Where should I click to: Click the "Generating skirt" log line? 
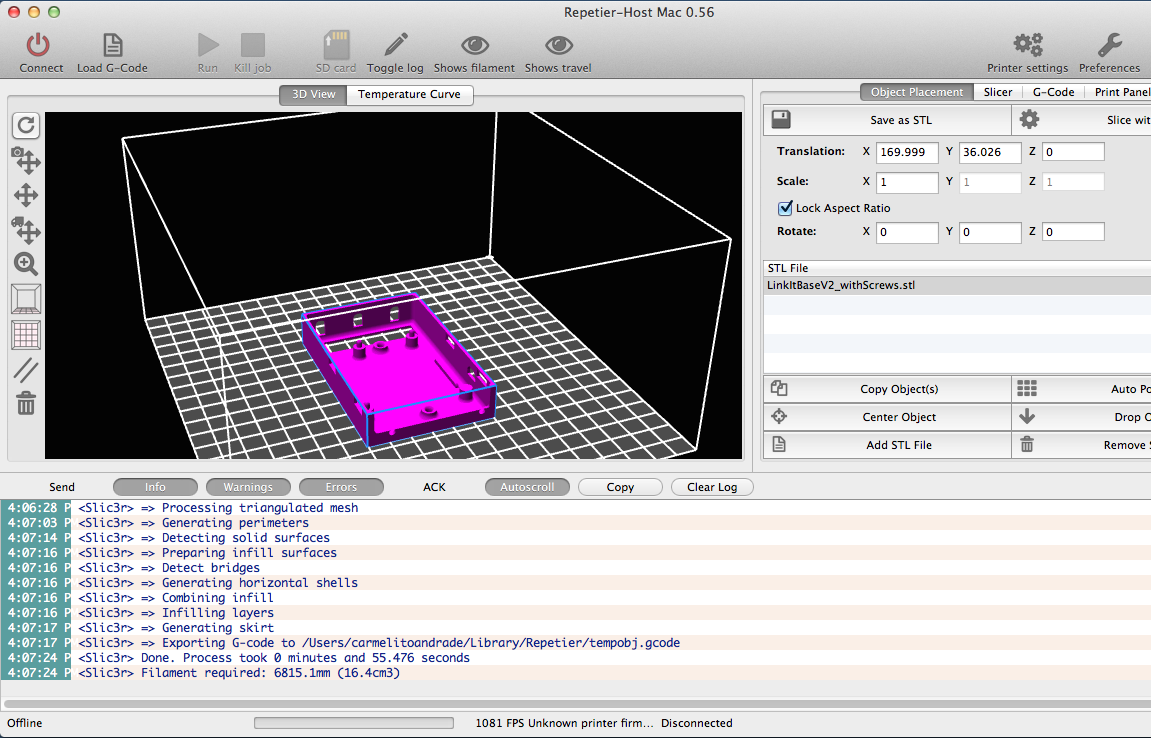coord(576,628)
